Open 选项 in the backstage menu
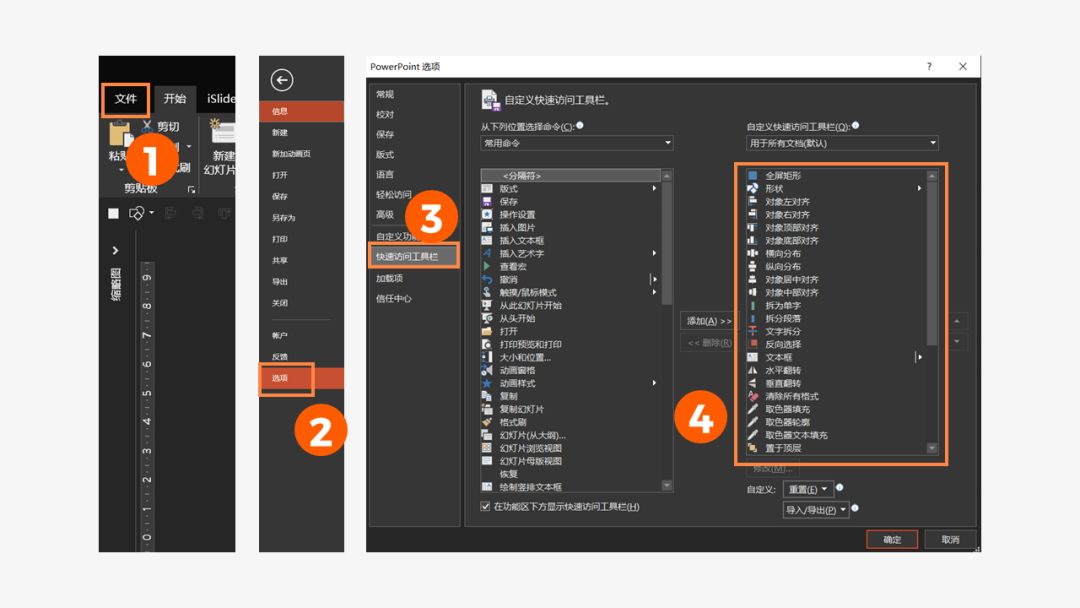This screenshot has height=608, width=1080. pyautogui.click(x=301, y=378)
